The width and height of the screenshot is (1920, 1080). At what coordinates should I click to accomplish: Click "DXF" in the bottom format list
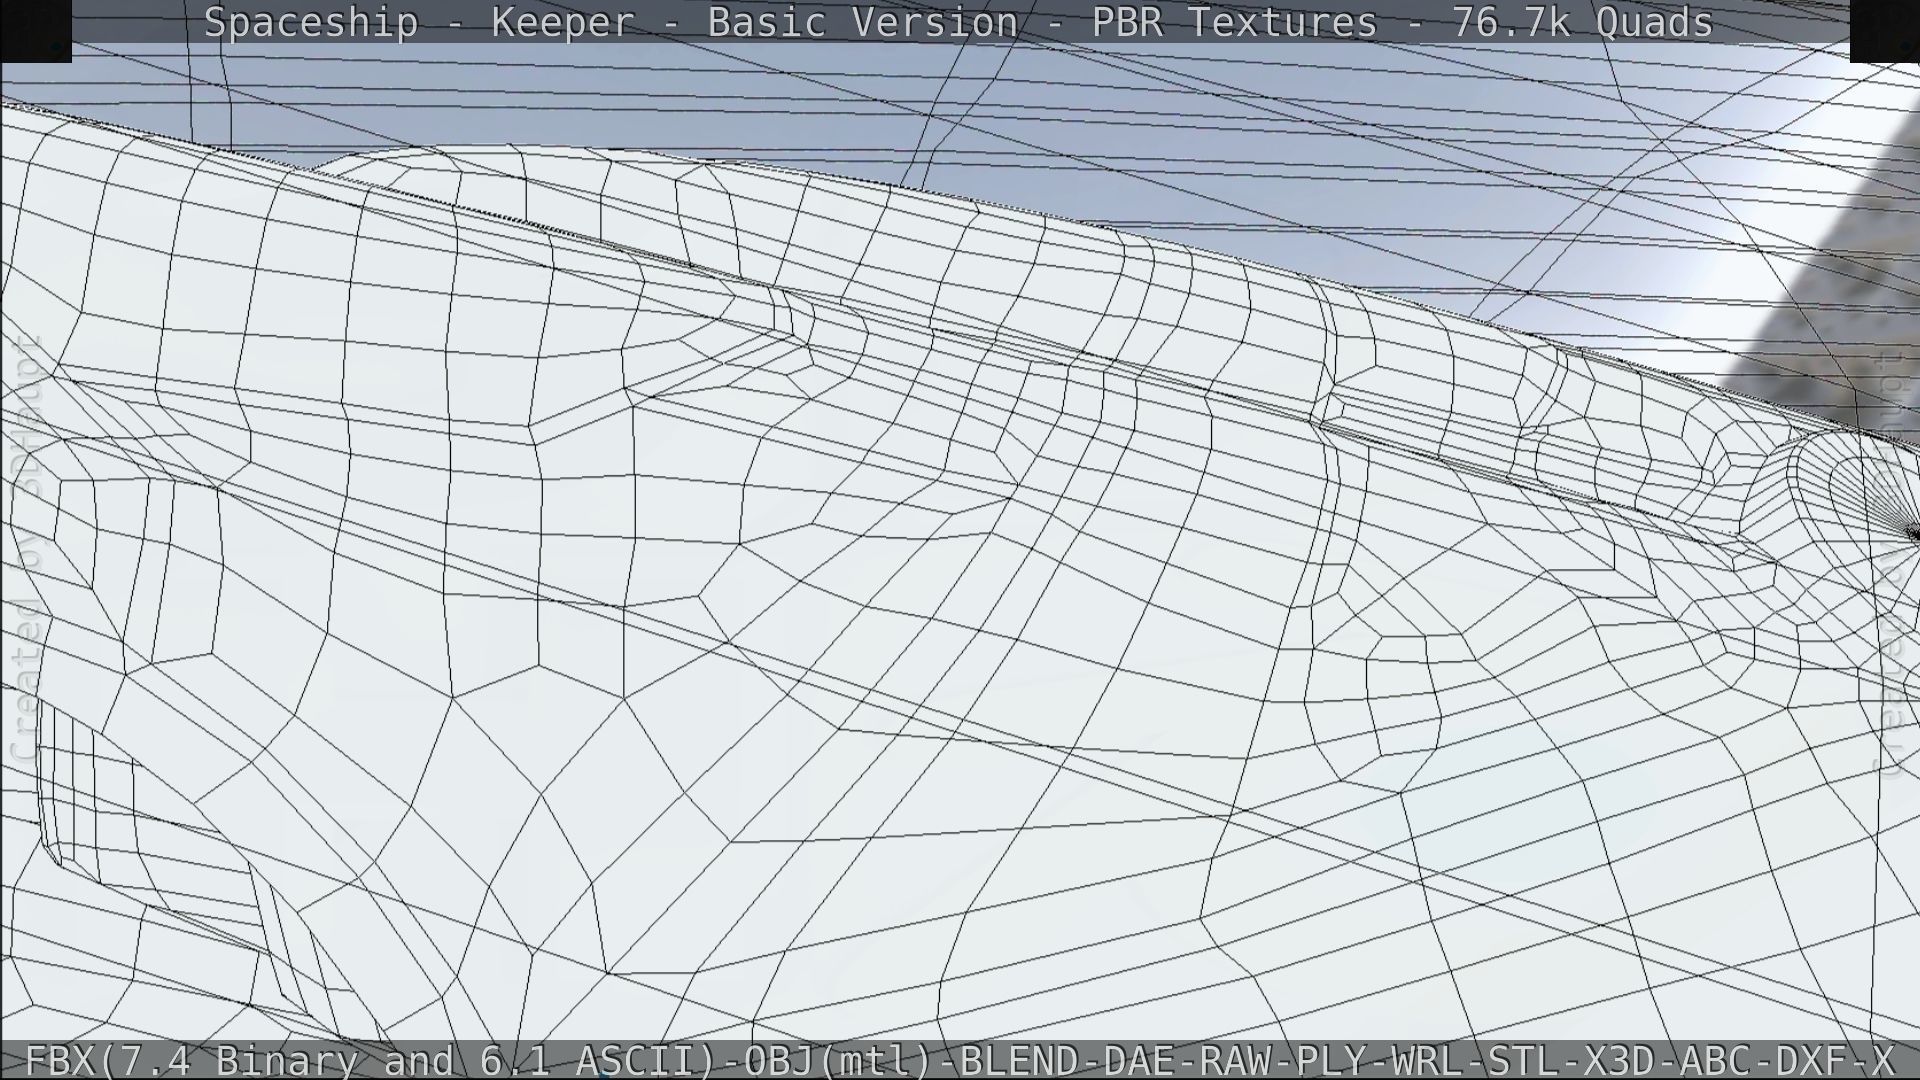[1811, 1060]
